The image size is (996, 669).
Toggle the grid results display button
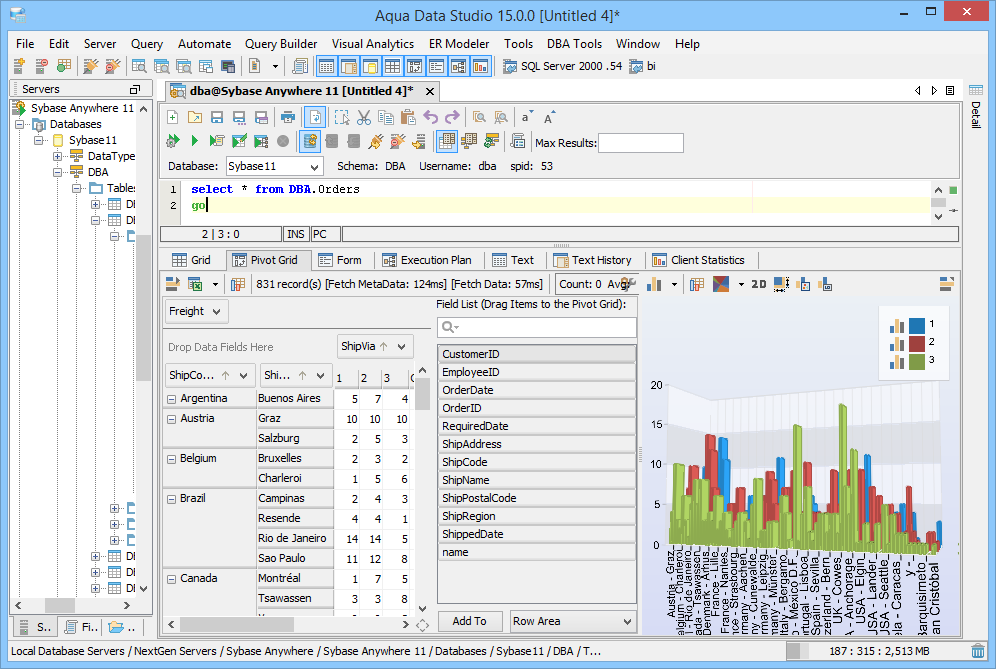pos(447,141)
